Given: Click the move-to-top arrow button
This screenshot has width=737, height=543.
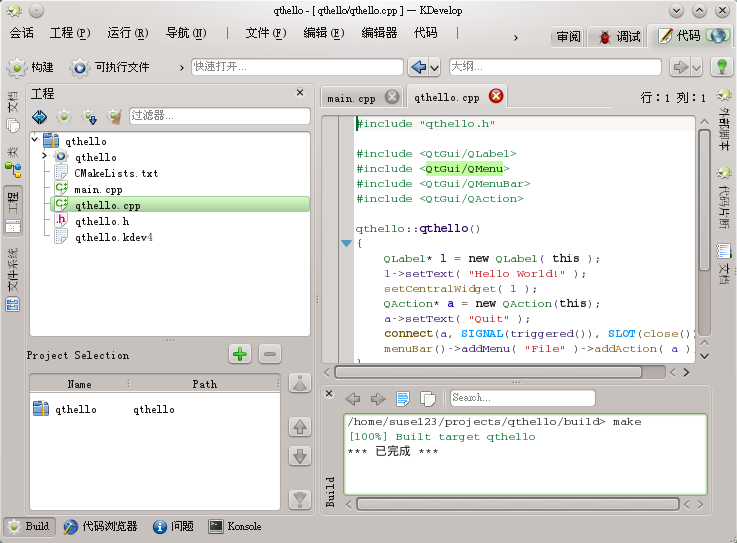Looking at the screenshot, I should pos(300,383).
